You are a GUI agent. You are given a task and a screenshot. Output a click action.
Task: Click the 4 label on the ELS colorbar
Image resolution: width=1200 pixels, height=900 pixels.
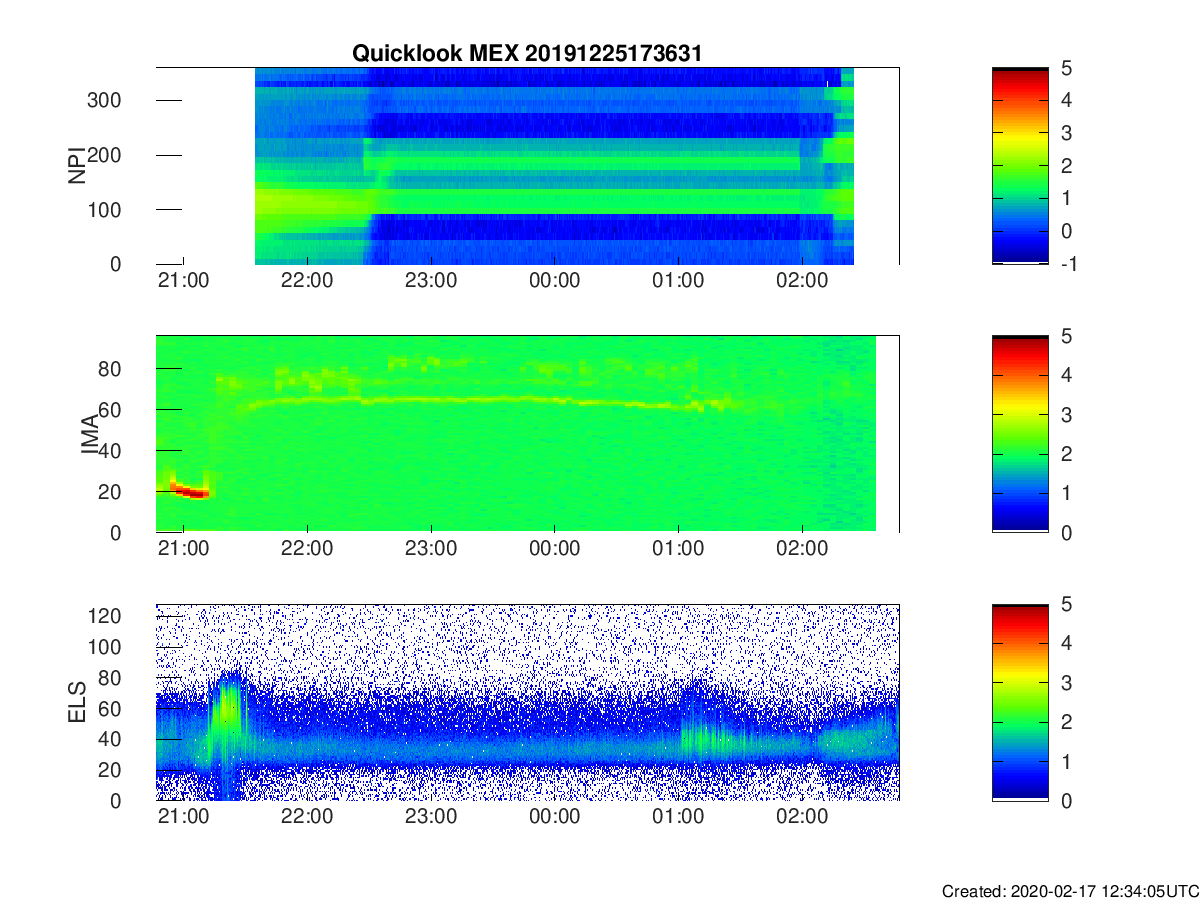pyautogui.click(x=1067, y=643)
